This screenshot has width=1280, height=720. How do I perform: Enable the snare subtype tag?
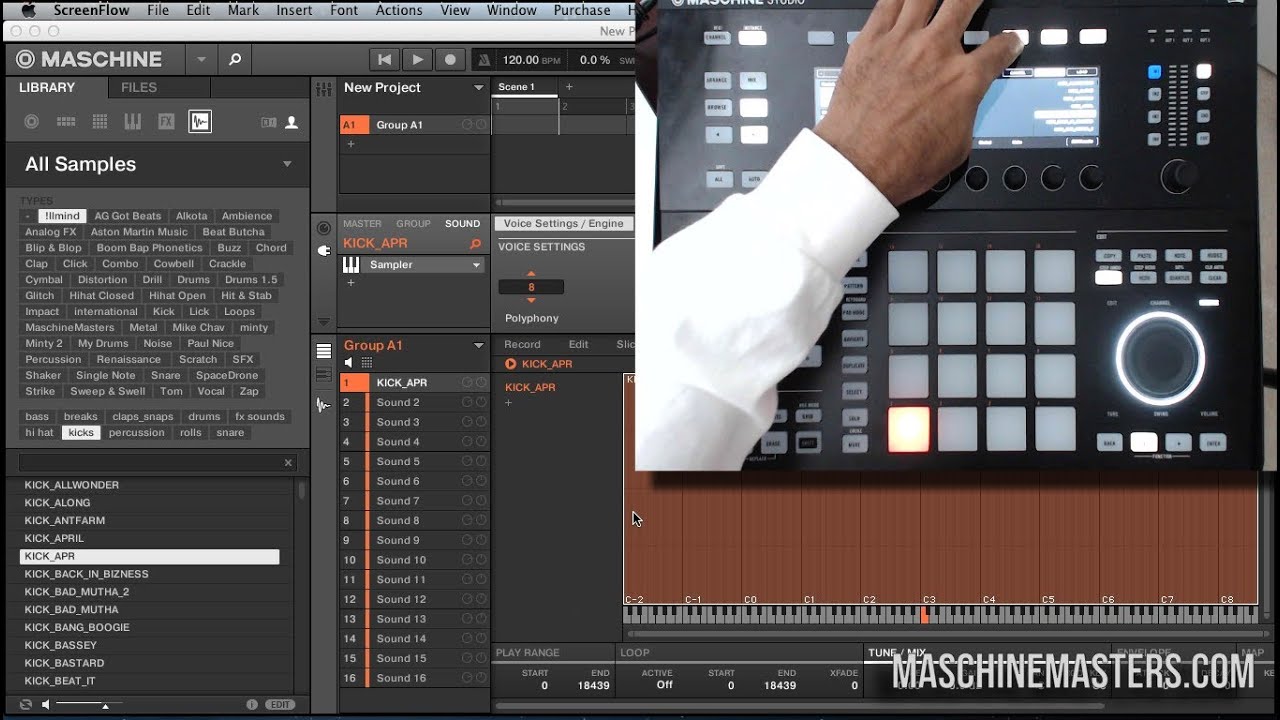(230, 433)
